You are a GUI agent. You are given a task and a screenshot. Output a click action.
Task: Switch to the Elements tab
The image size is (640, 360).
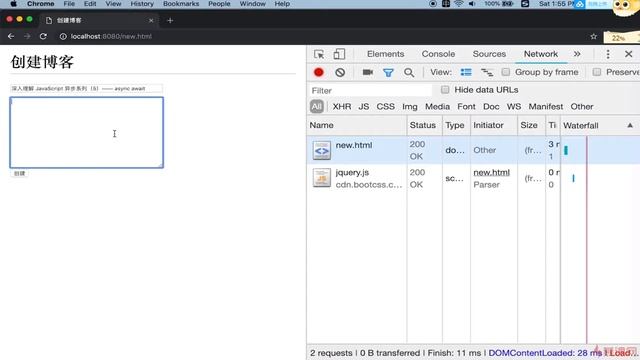(x=385, y=54)
